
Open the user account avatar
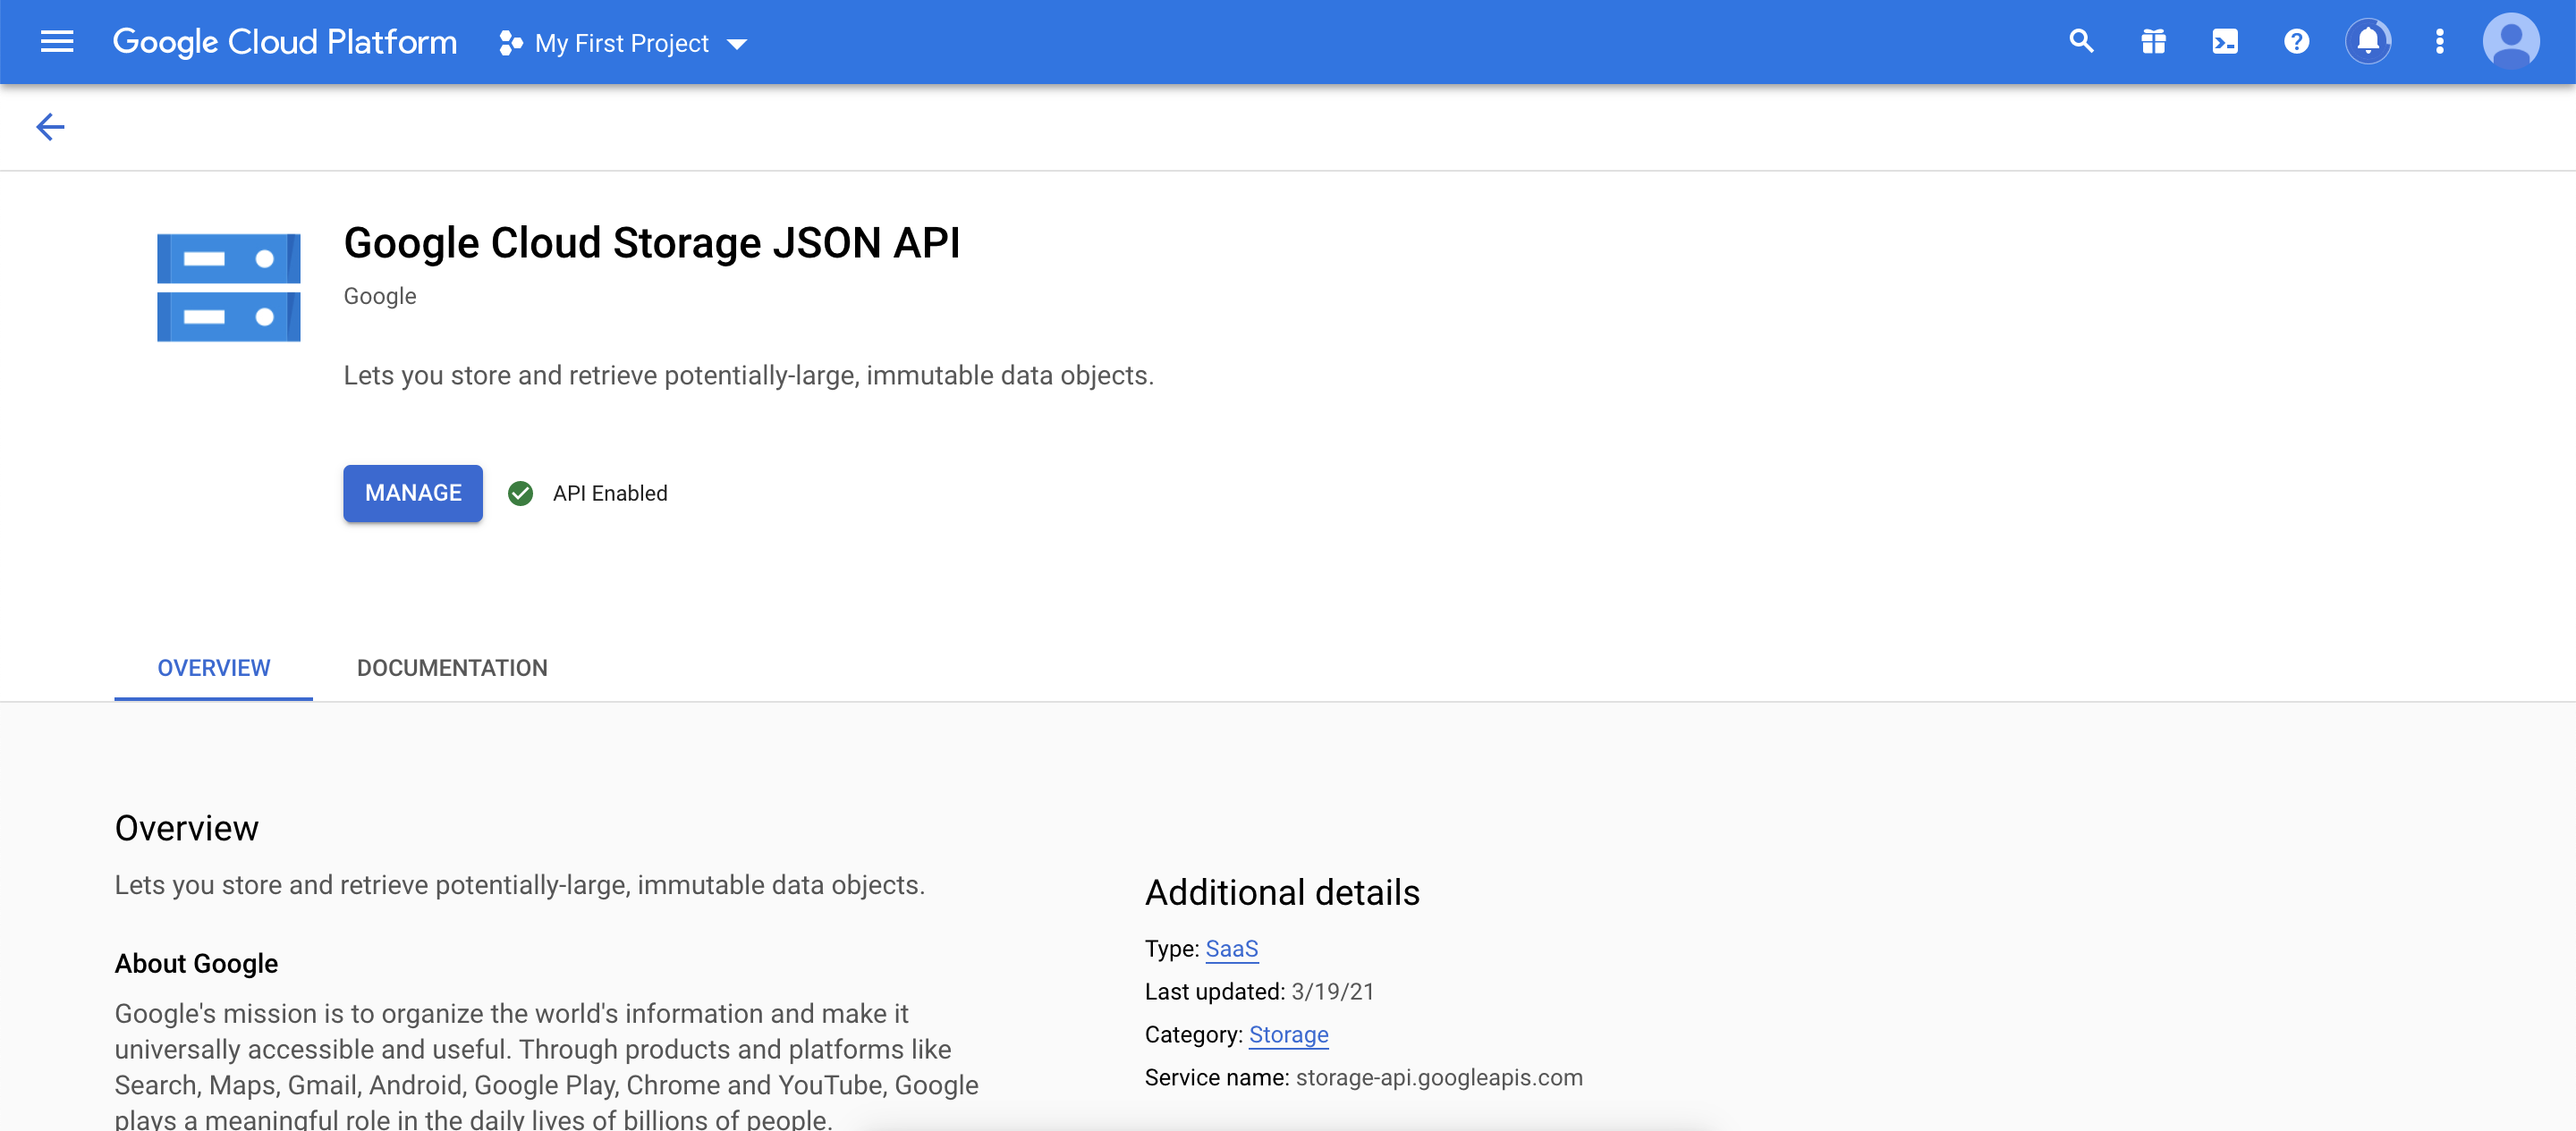tap(2511, 41)
